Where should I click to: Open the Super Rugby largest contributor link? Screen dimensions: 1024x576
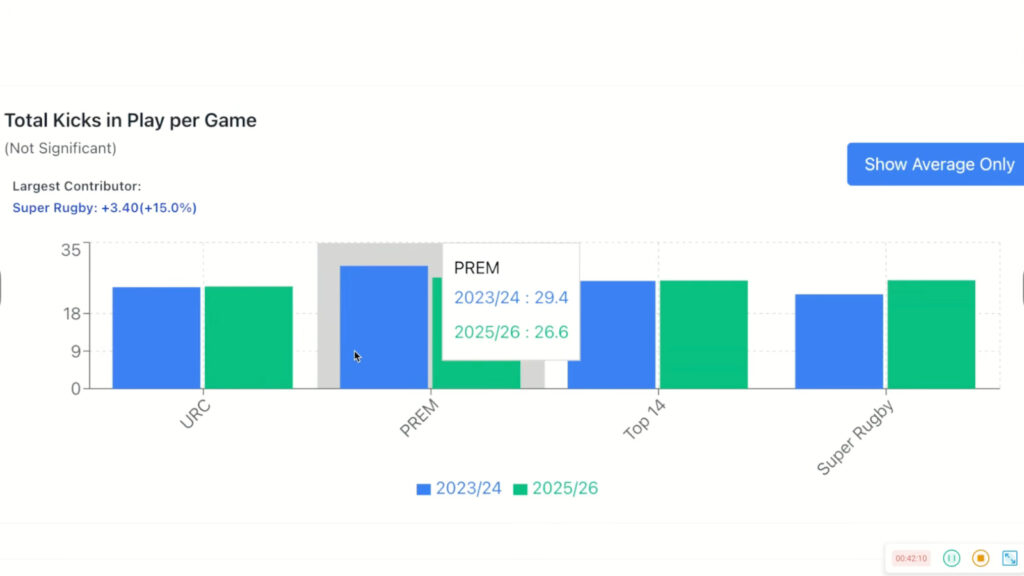104,208
